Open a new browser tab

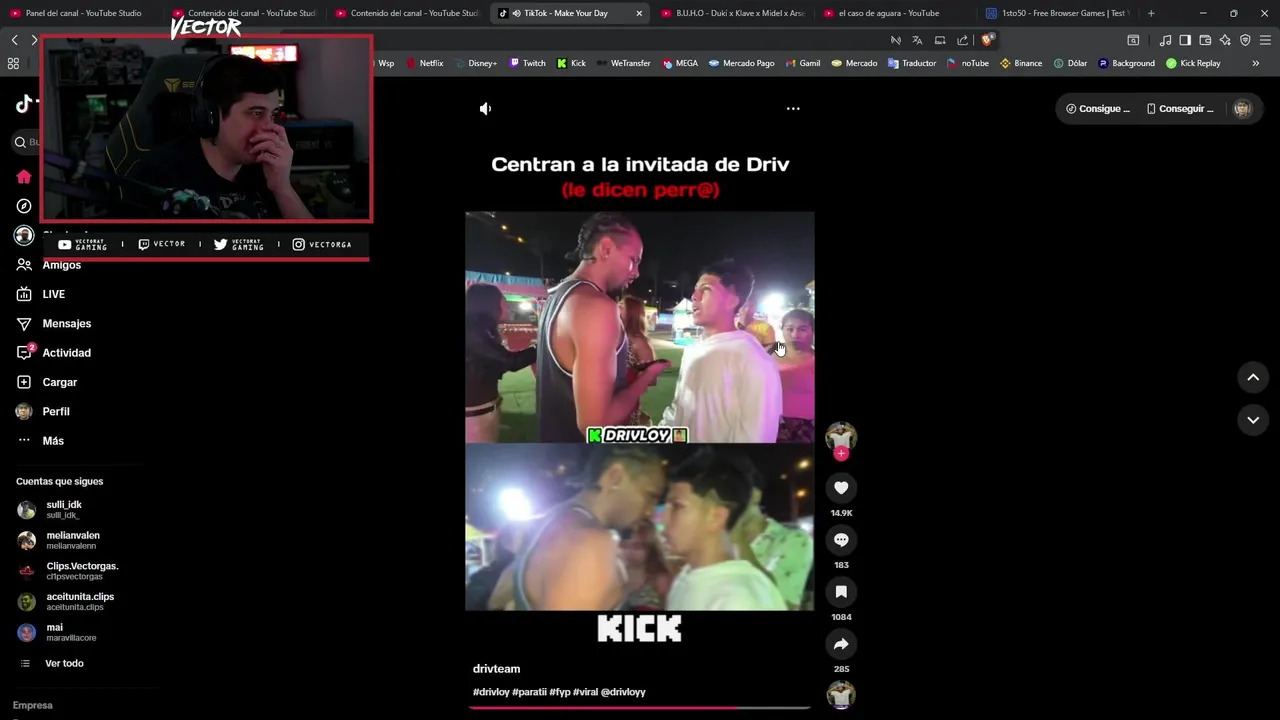1151,13
